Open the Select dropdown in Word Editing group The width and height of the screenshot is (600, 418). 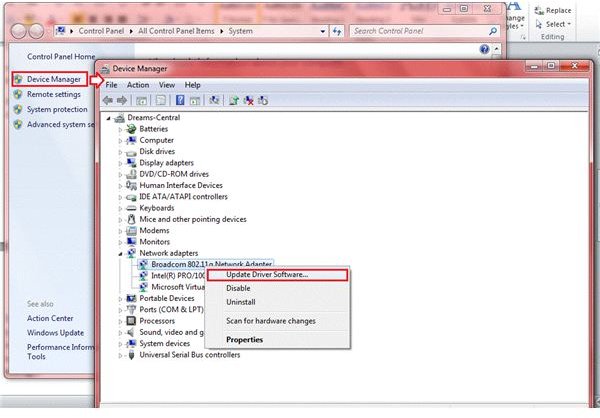(554, 24)
